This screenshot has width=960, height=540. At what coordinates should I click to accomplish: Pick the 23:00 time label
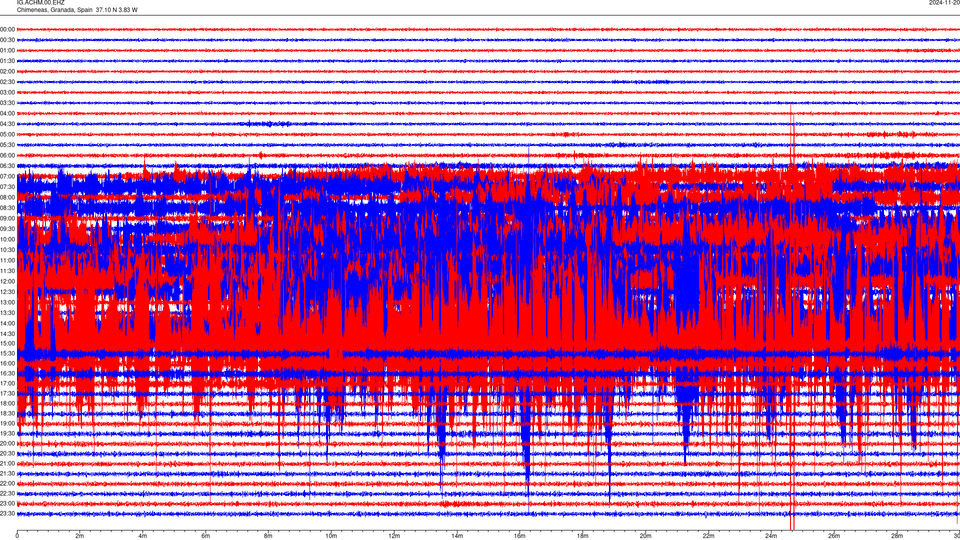click(x=7, y=503)
